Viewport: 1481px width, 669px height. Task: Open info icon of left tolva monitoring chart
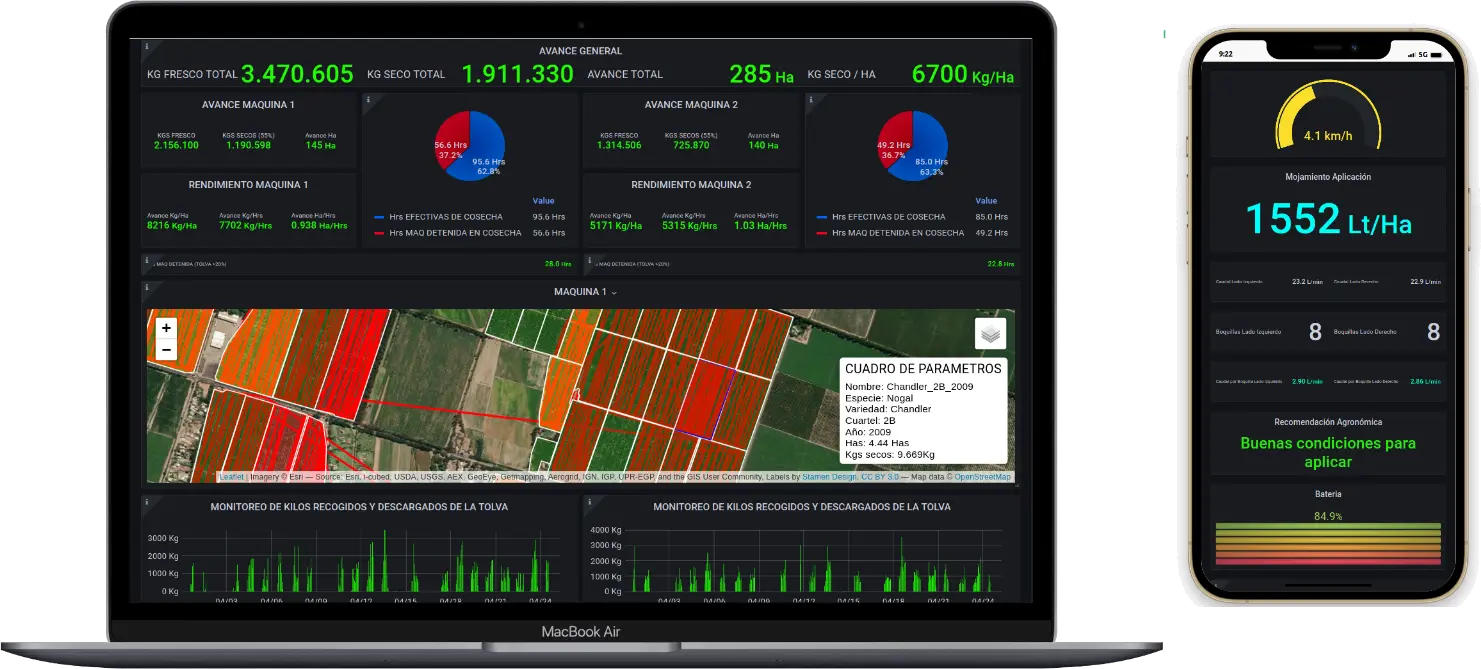[x=147, y=502]
